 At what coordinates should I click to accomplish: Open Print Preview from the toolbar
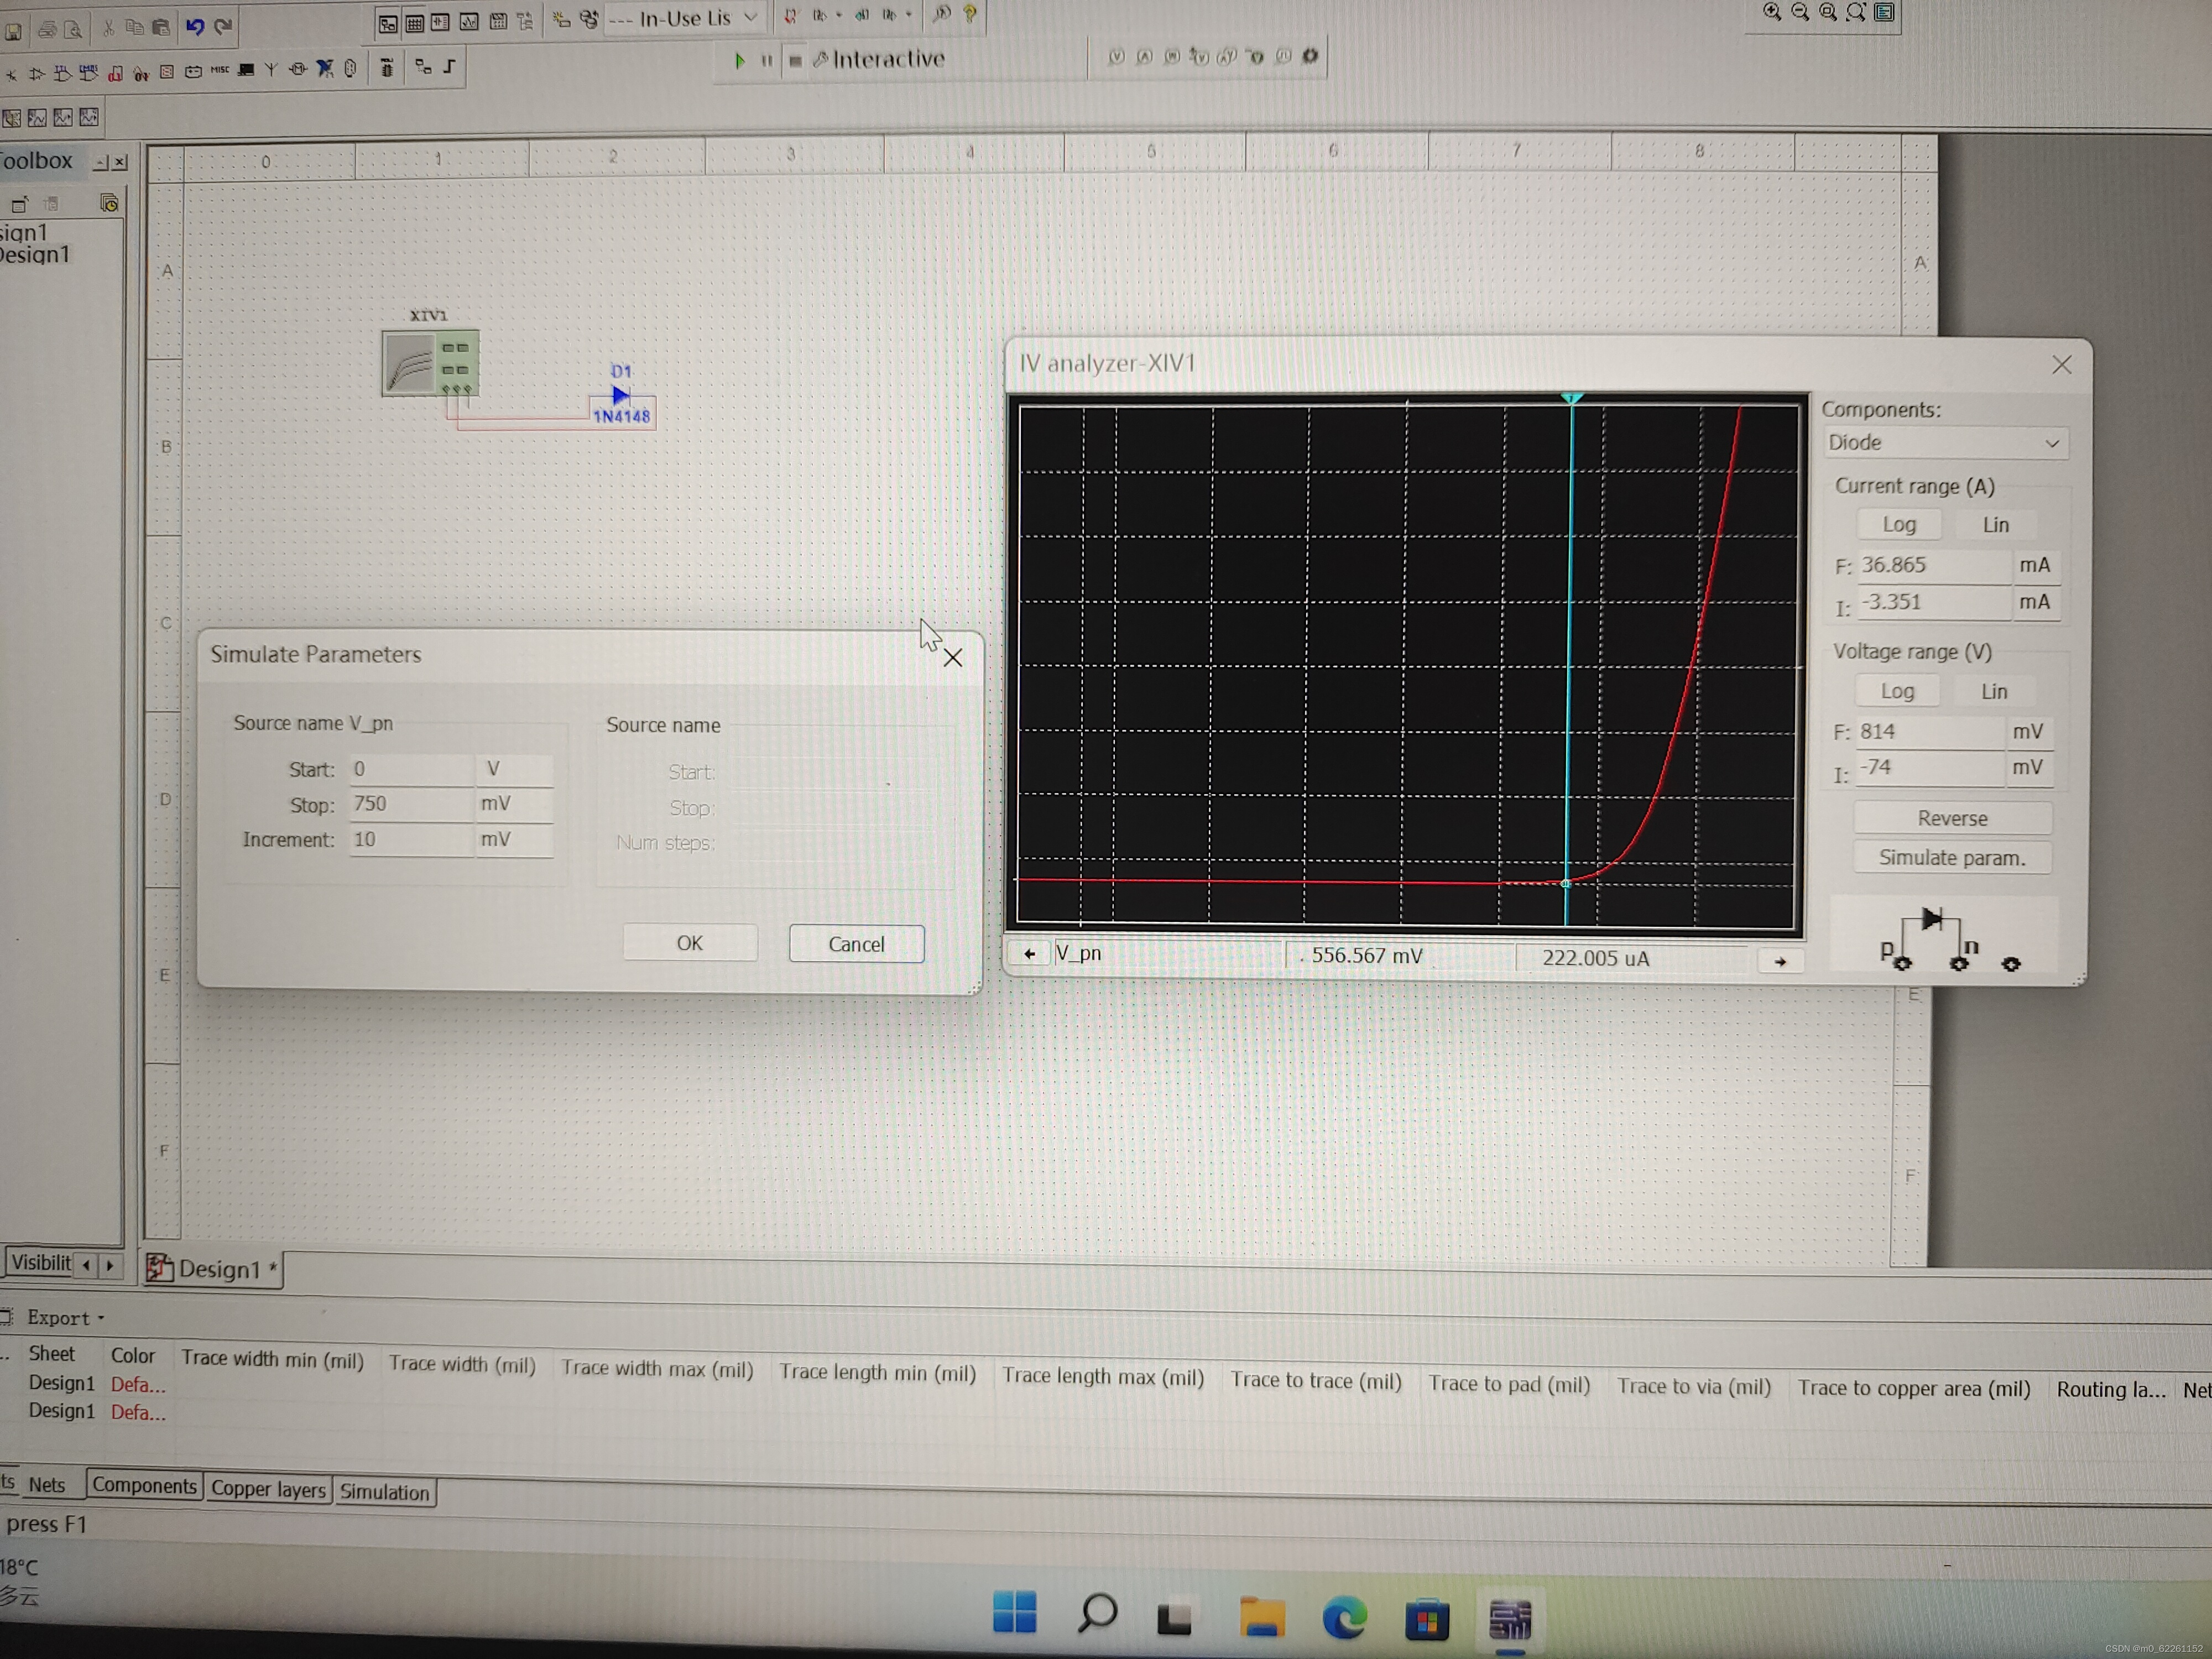(x=73, y=30)
